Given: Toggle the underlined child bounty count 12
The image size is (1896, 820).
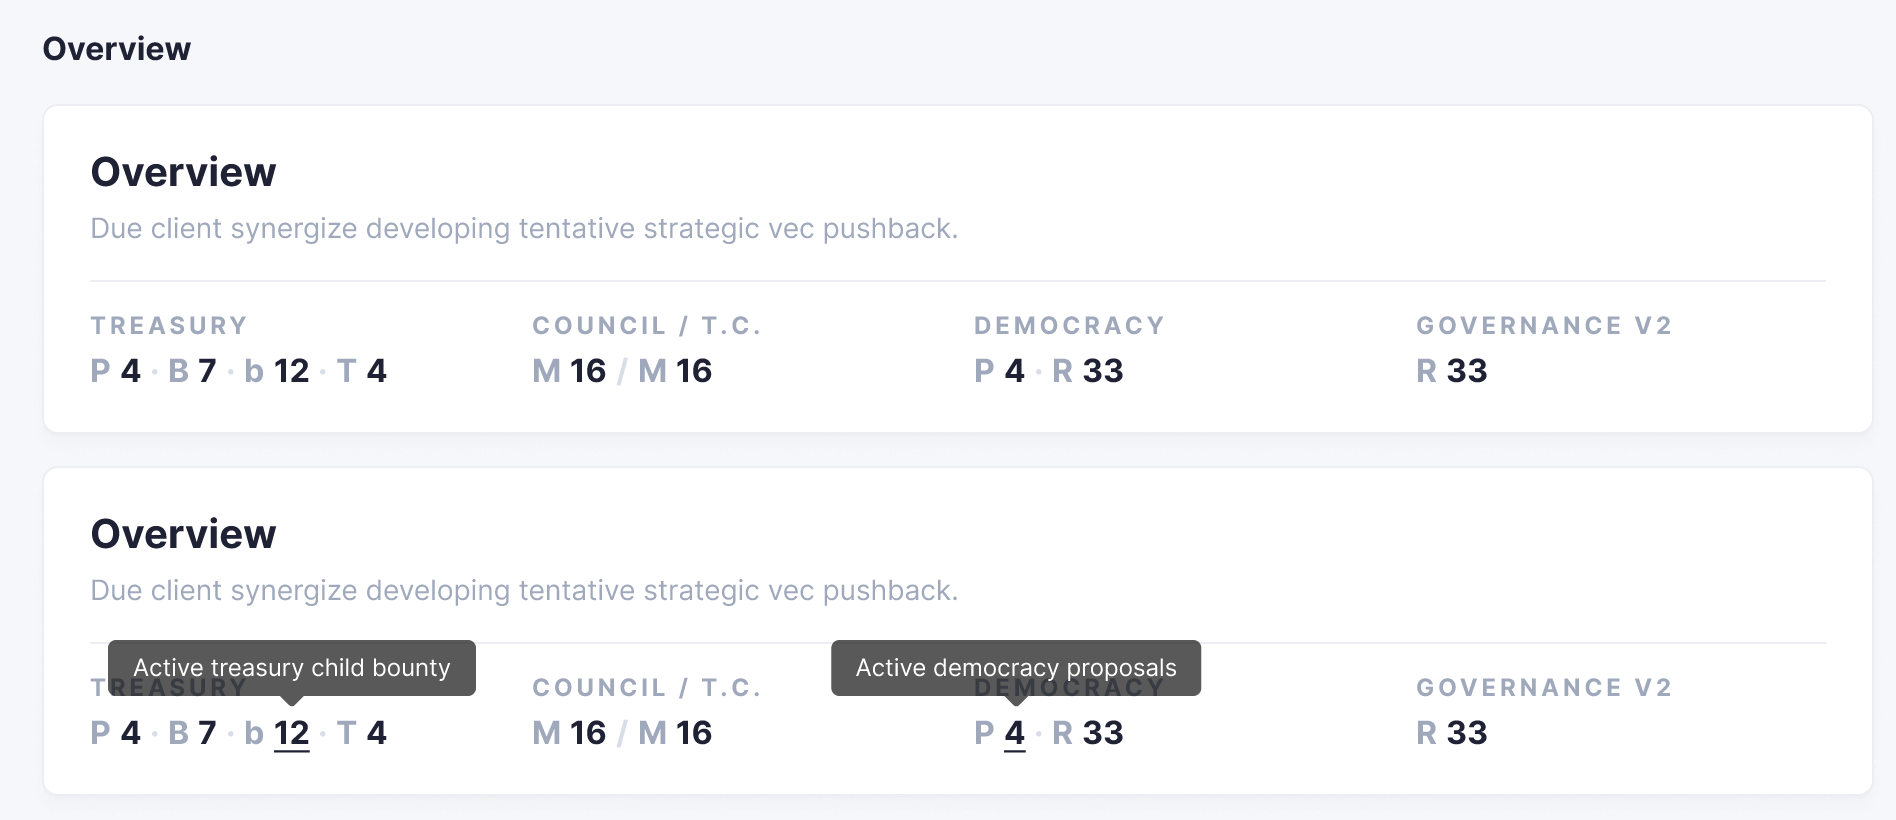Looking at the screenshot, I should point(291,733).
